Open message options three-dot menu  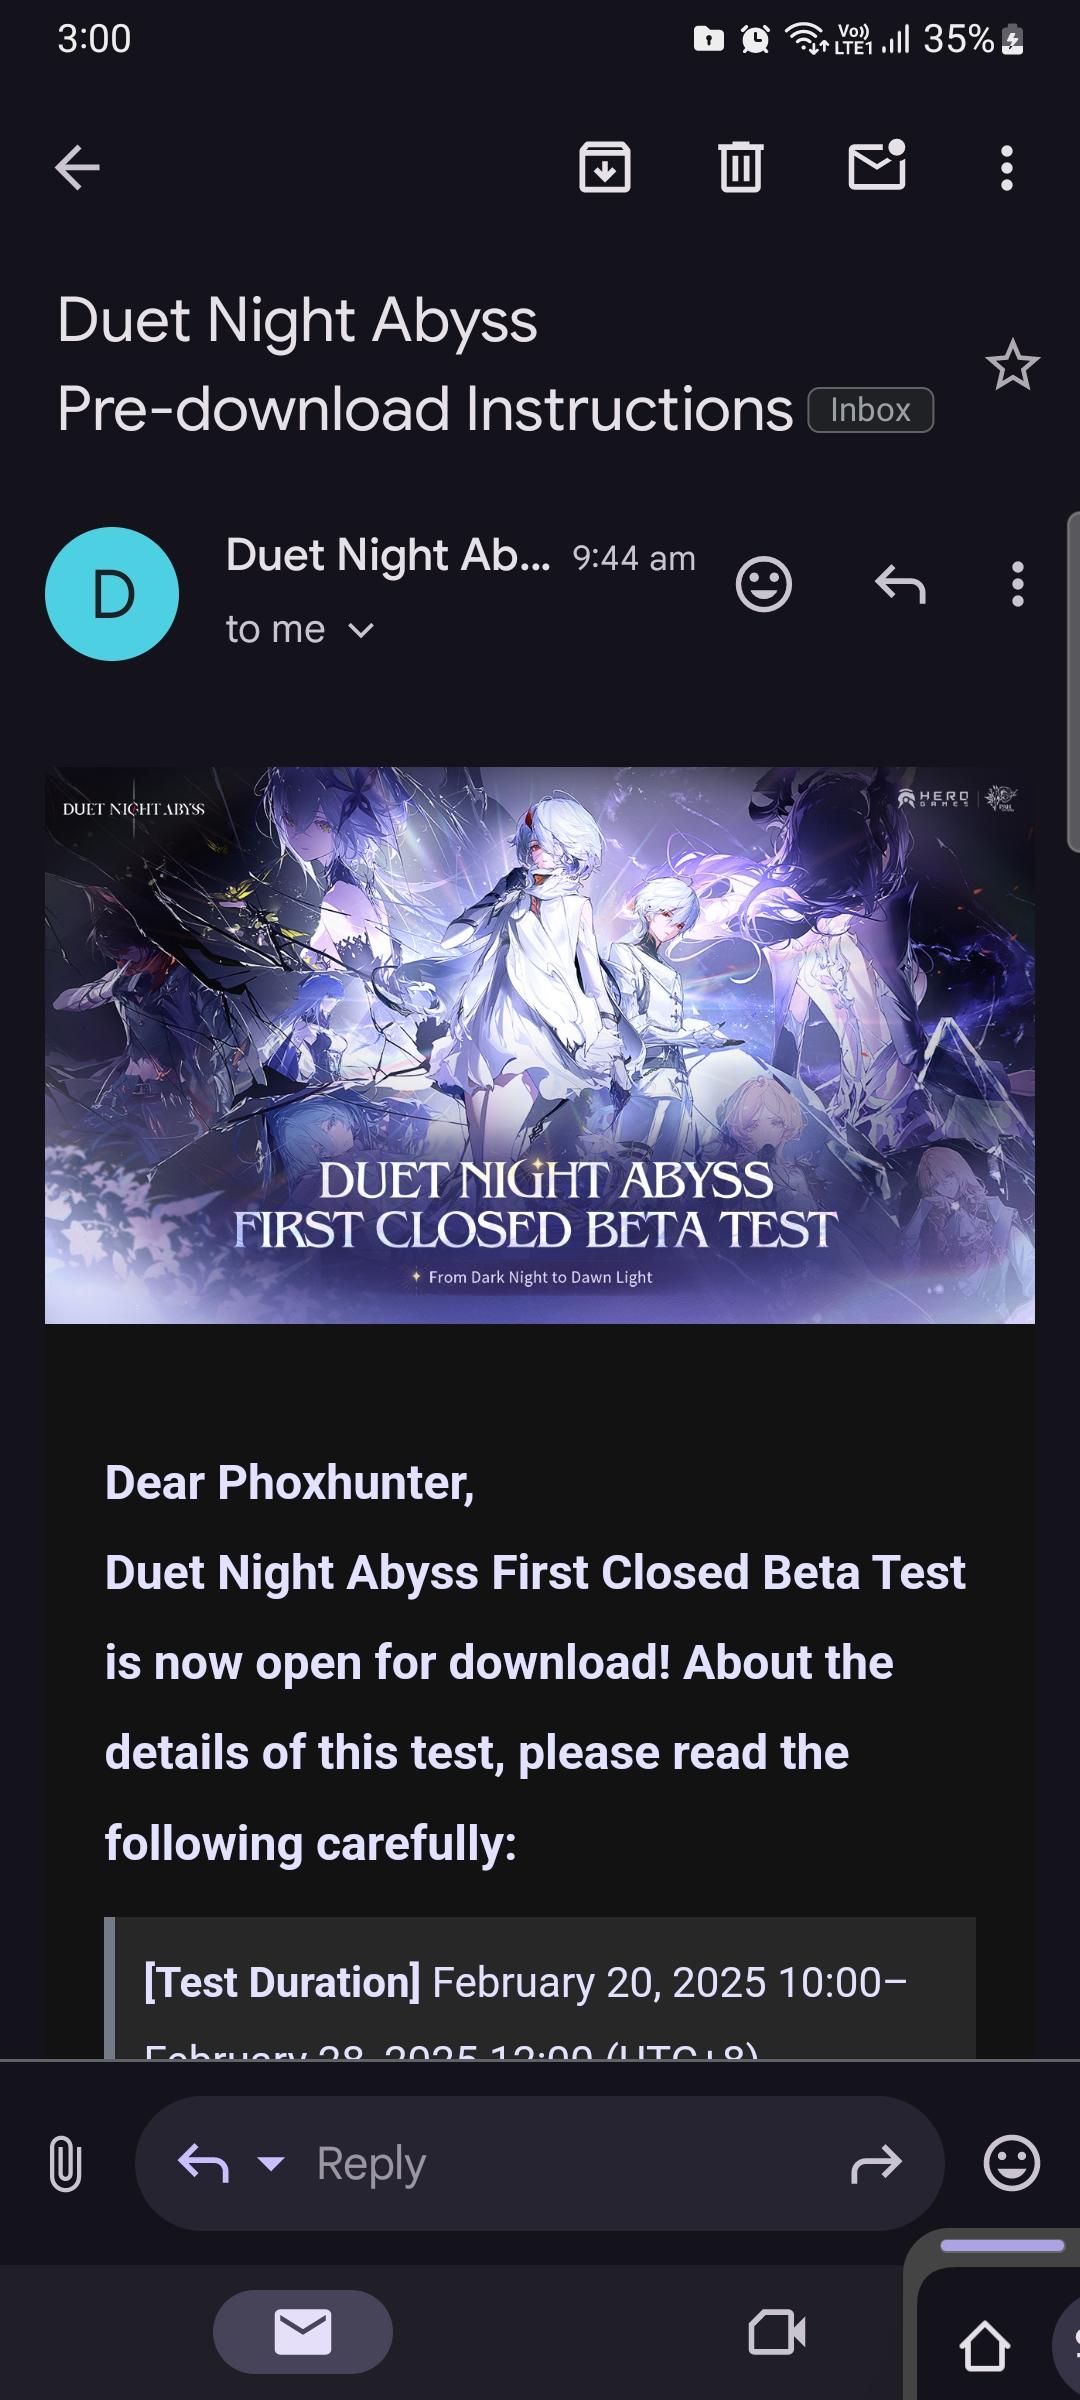[1017, 584]
